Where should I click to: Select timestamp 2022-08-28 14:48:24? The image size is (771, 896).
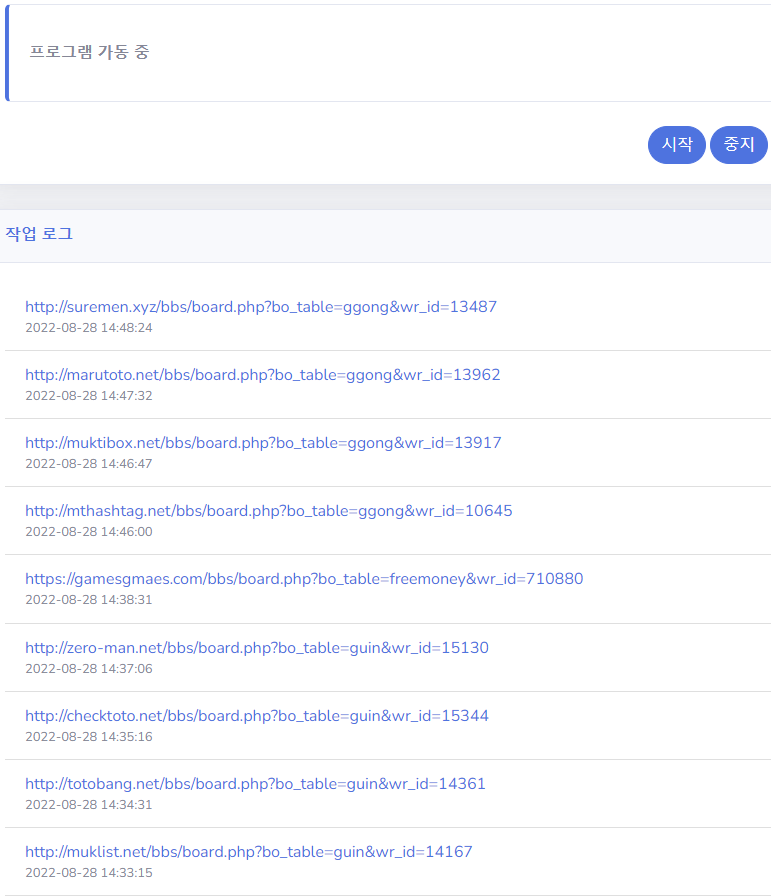pyautogui.click(x=89, y=328)
